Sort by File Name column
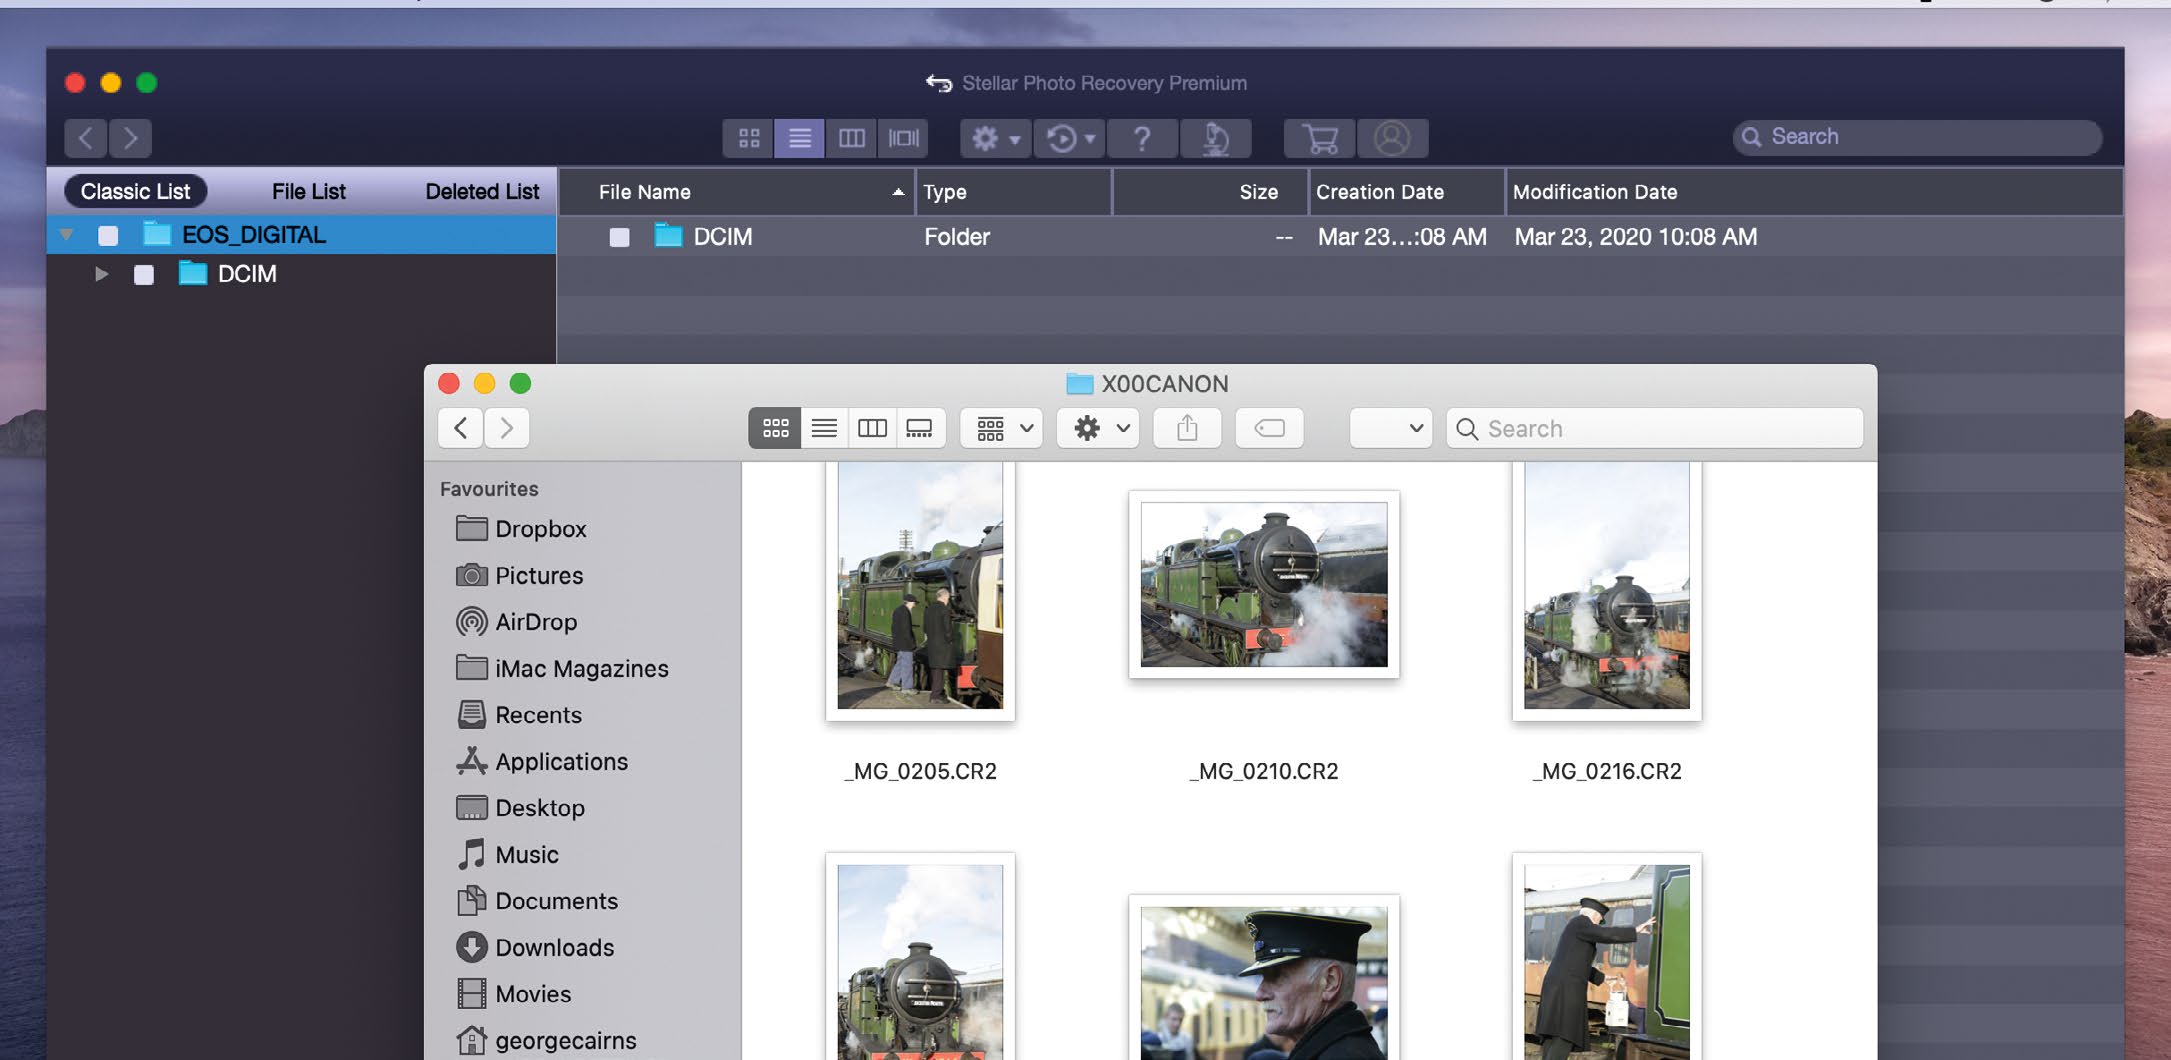 (737, 192)
